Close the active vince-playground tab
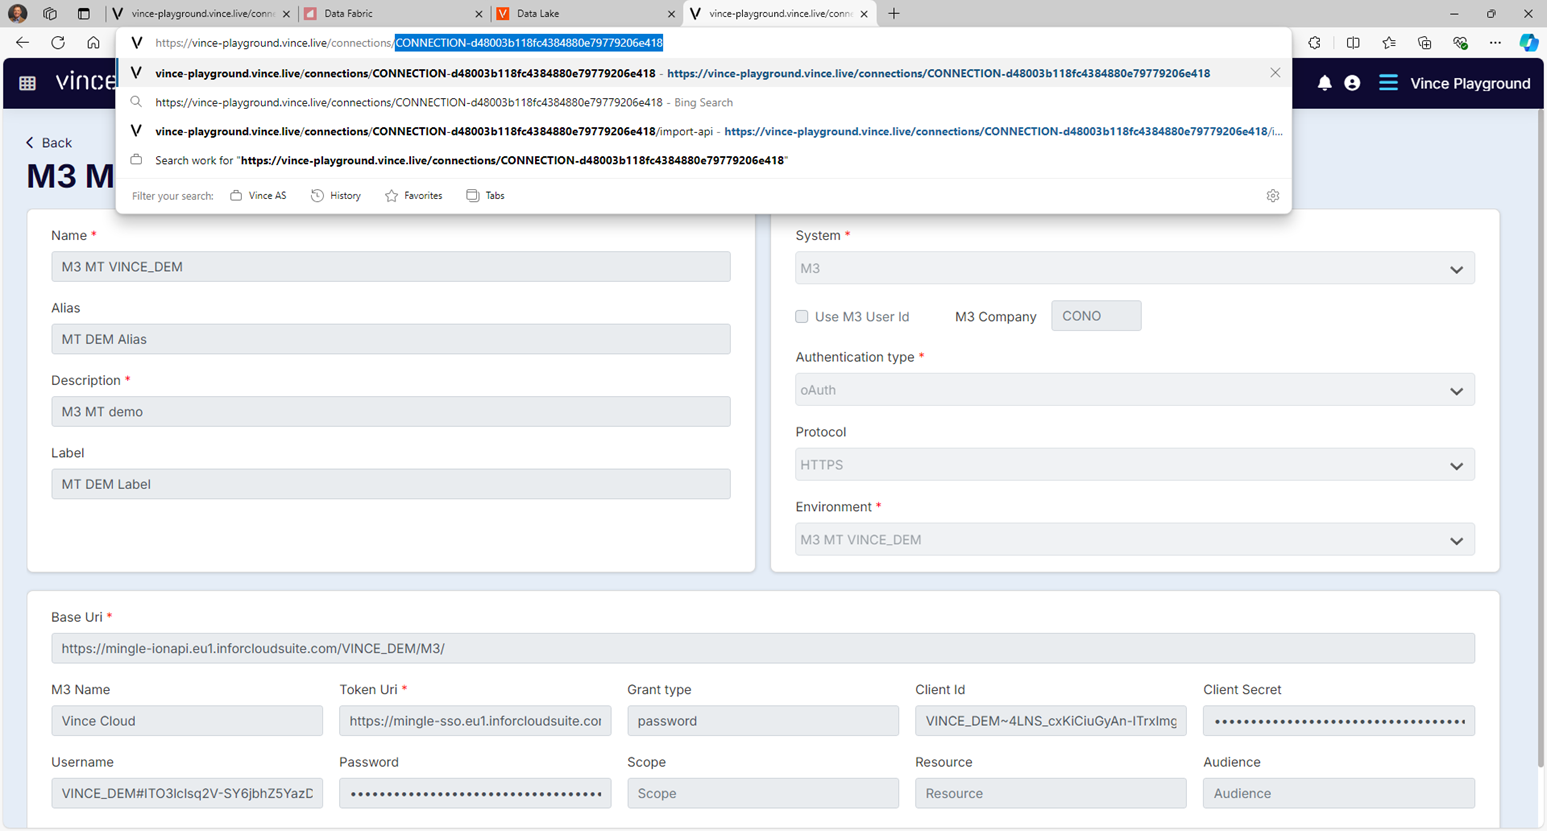The height and width of the screenshot is (831, 1547). coord(864,14)
